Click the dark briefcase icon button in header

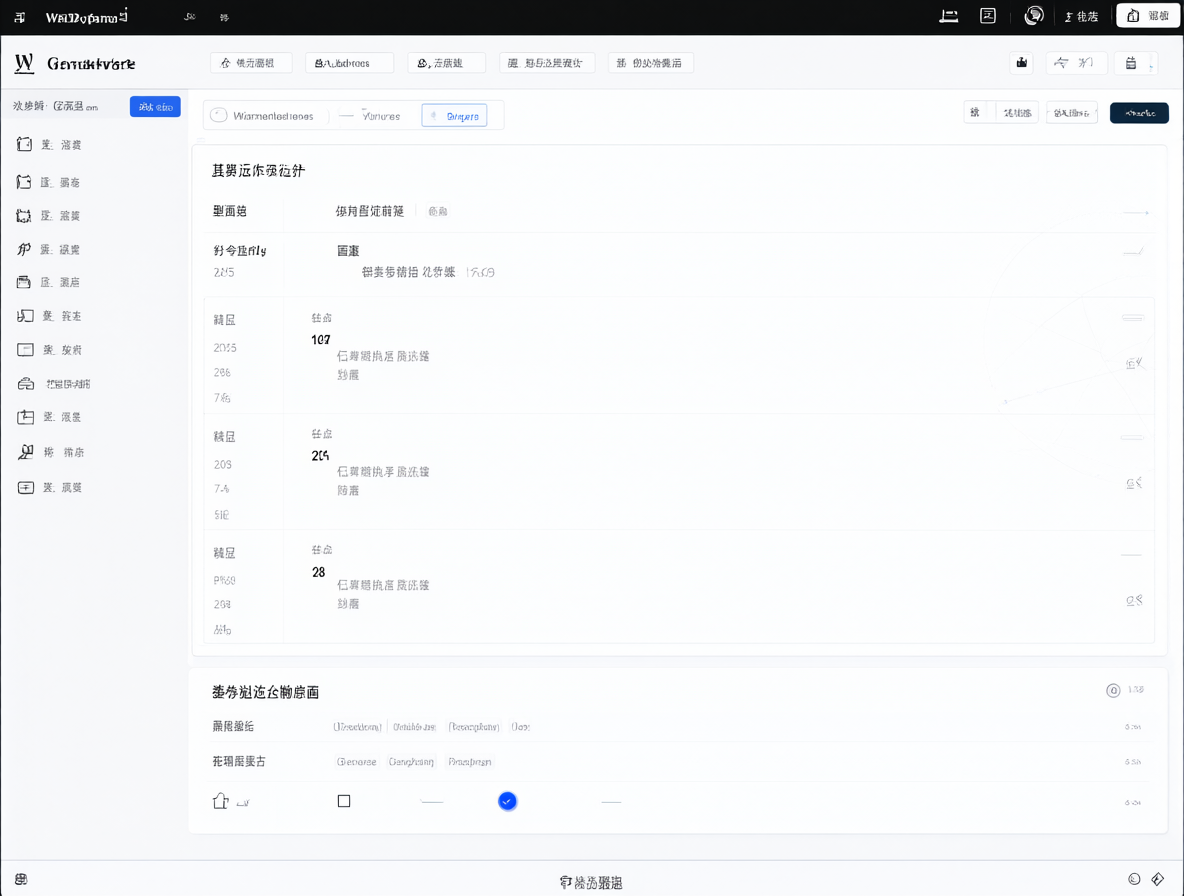1022,63
